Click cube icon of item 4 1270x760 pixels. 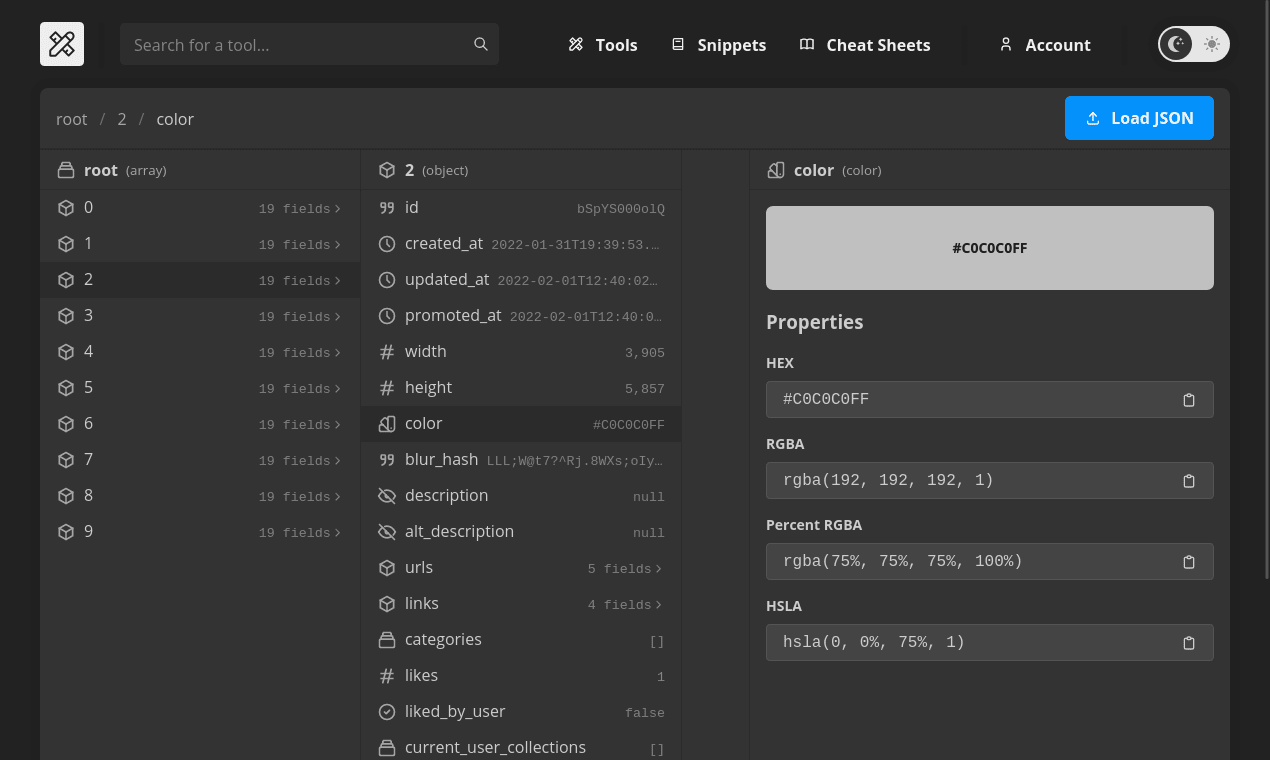pos(66,352)
